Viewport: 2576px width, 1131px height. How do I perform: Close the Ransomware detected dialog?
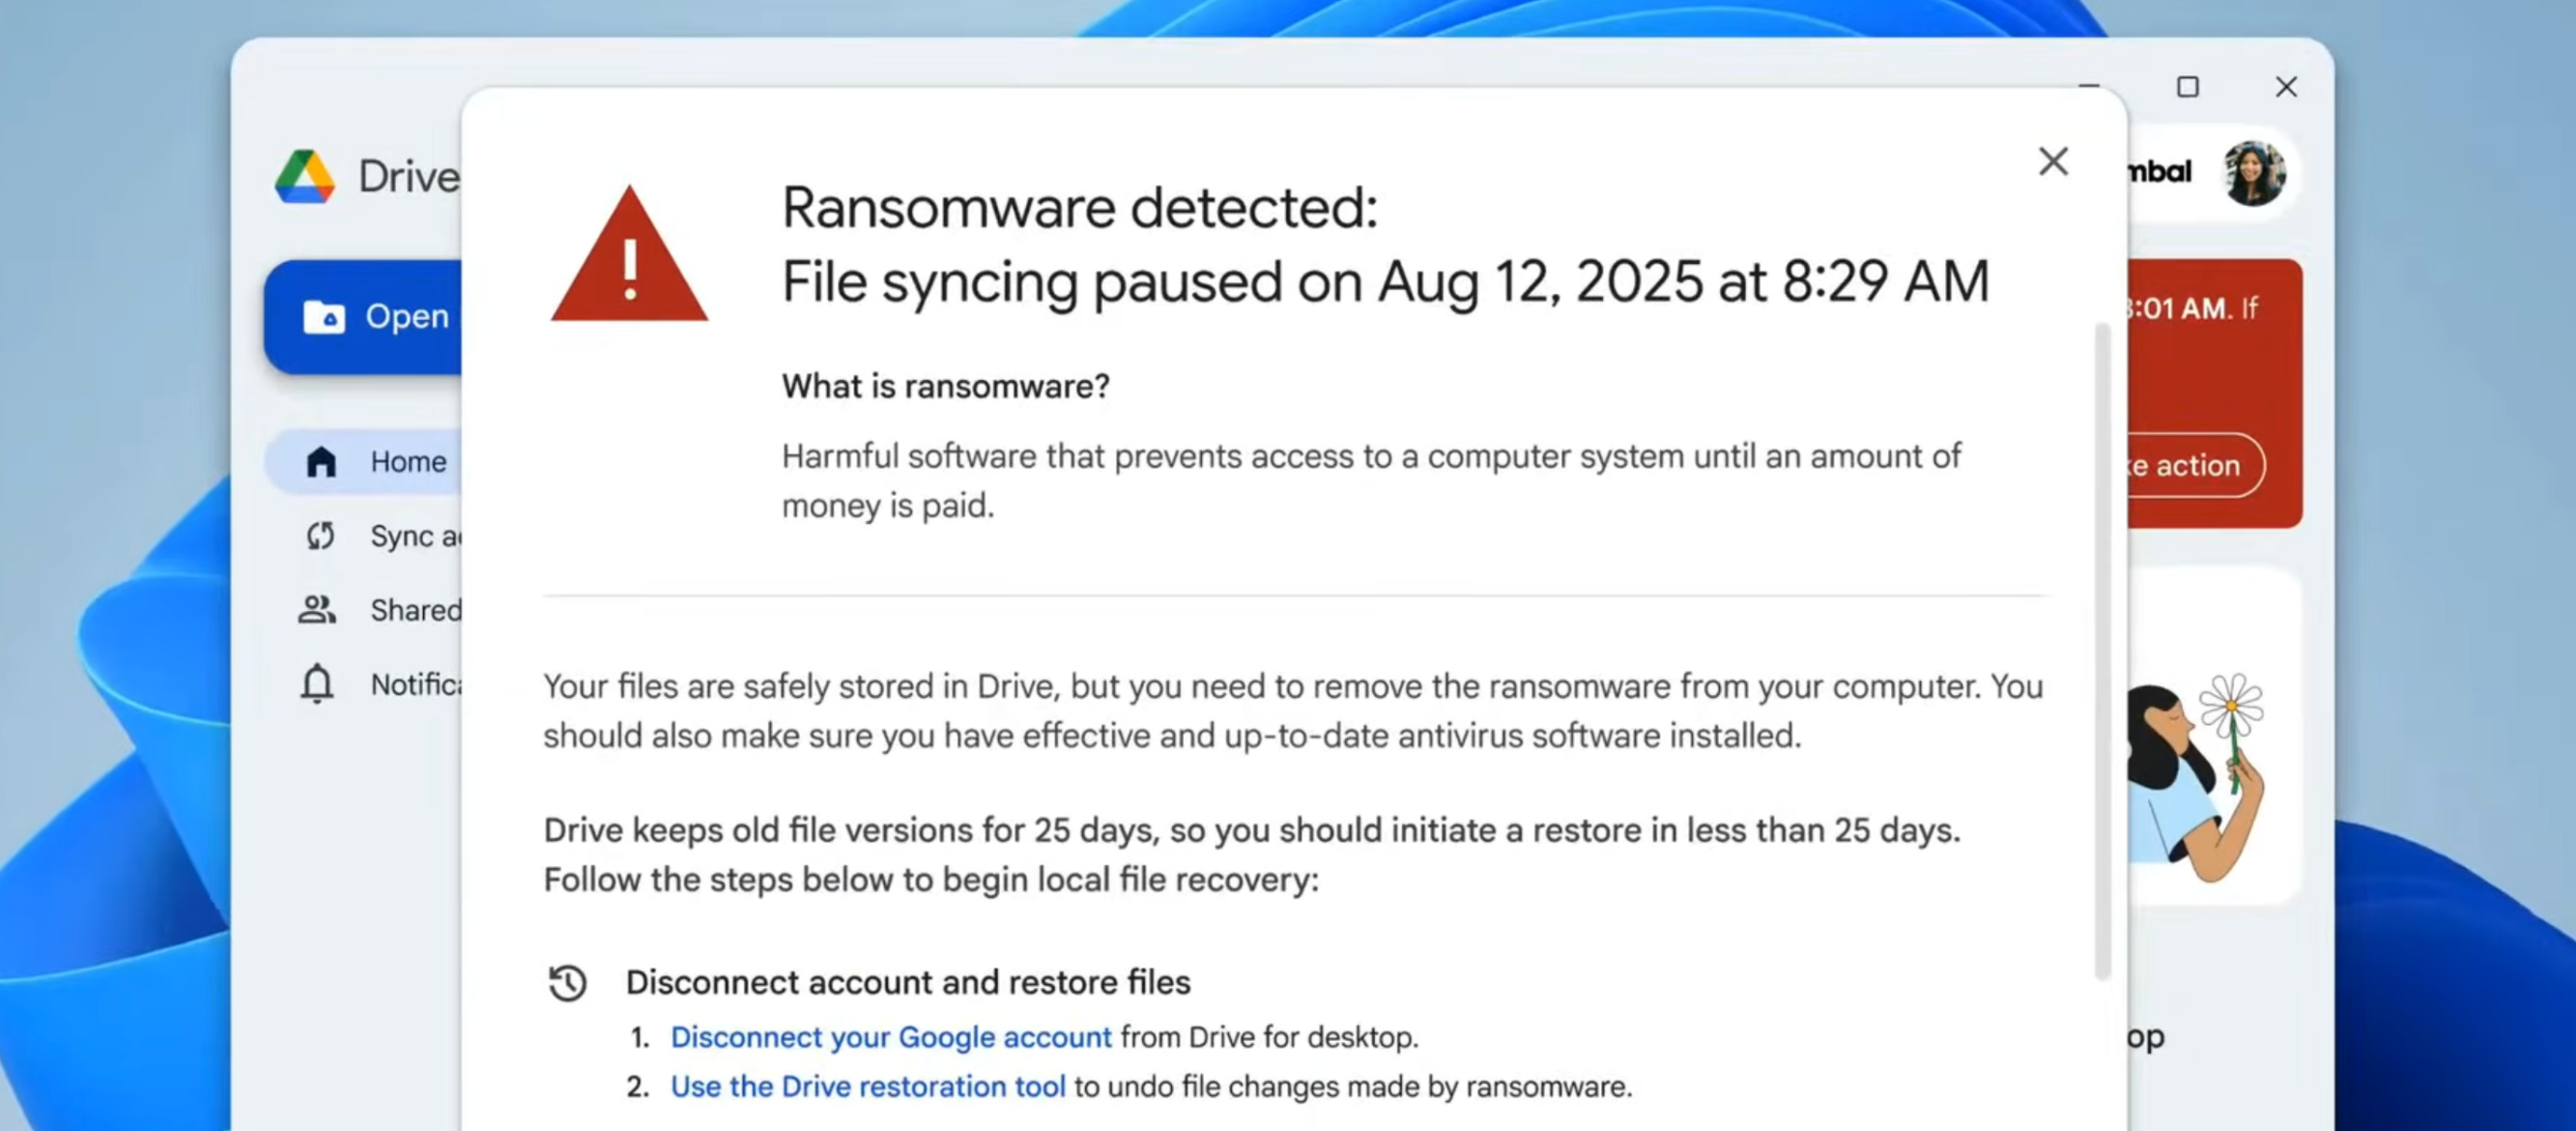2053,161
